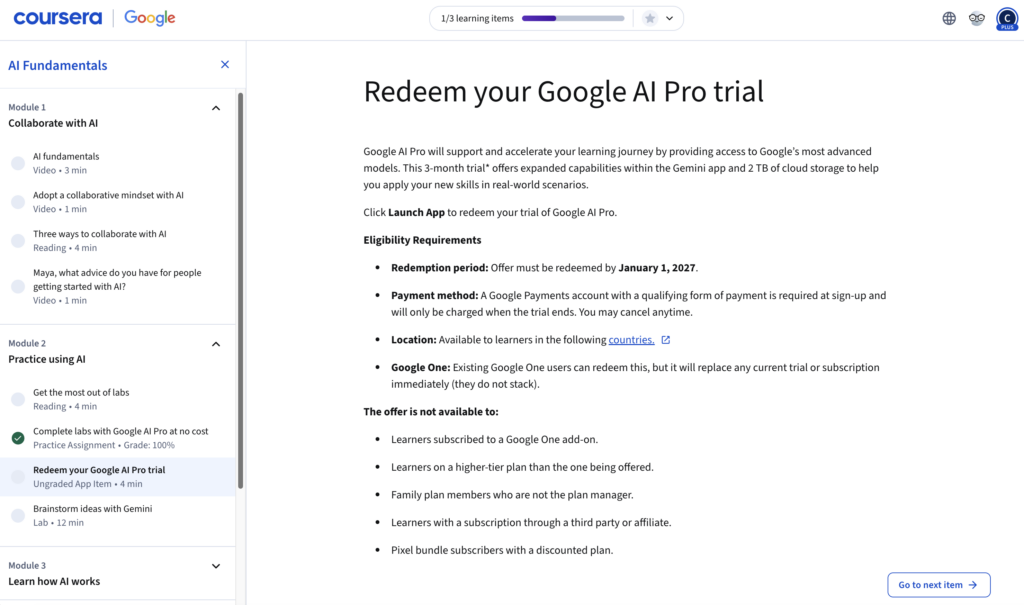
Task: Open the profile avatar with Plus badge
Action: tap(1006, 19)
